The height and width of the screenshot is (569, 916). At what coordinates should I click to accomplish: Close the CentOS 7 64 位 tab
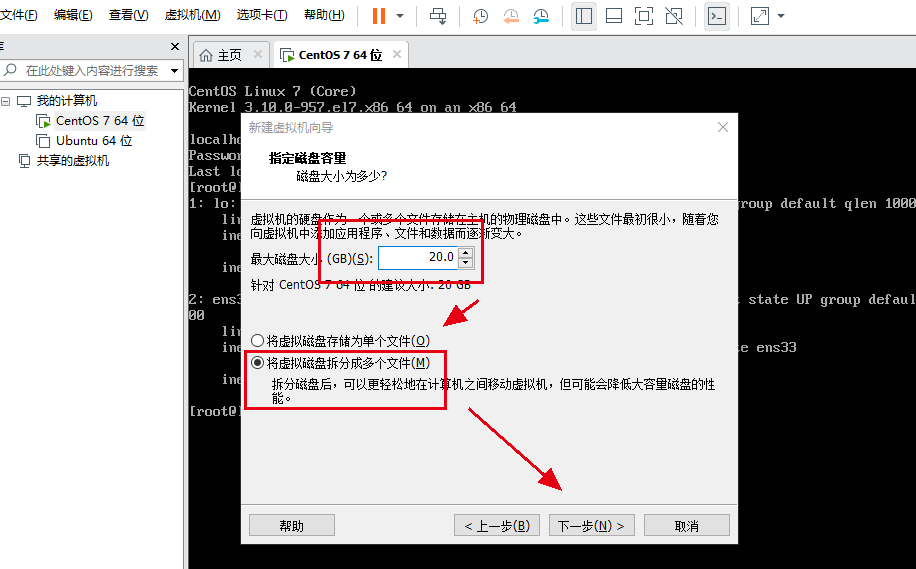point(397,54)
